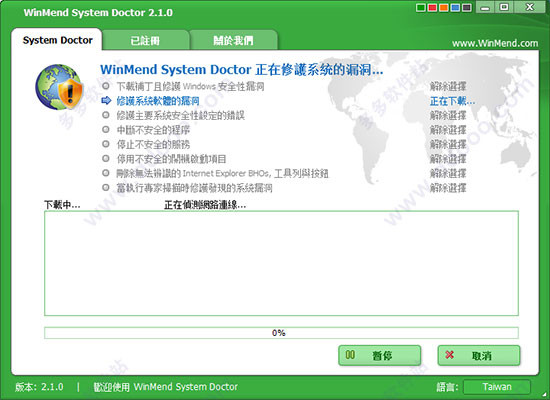Apply the dark gray theme swatch
The width and height of the screenshot is (550, 400).
[467, 7]
